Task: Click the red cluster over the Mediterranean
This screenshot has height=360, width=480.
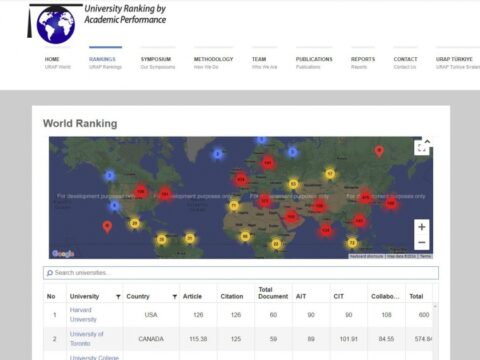Action: [x=265, y=201]
